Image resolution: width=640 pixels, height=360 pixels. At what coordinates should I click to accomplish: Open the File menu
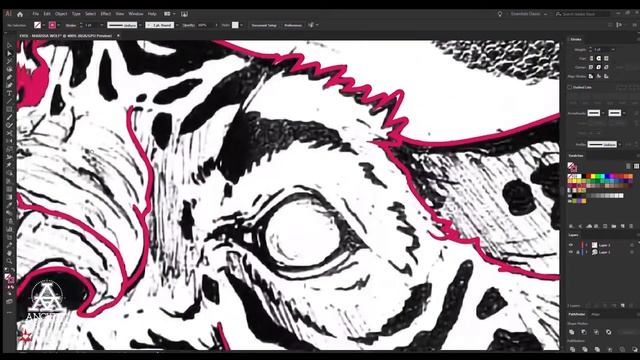pyautogui.click(x=36, y=14)
